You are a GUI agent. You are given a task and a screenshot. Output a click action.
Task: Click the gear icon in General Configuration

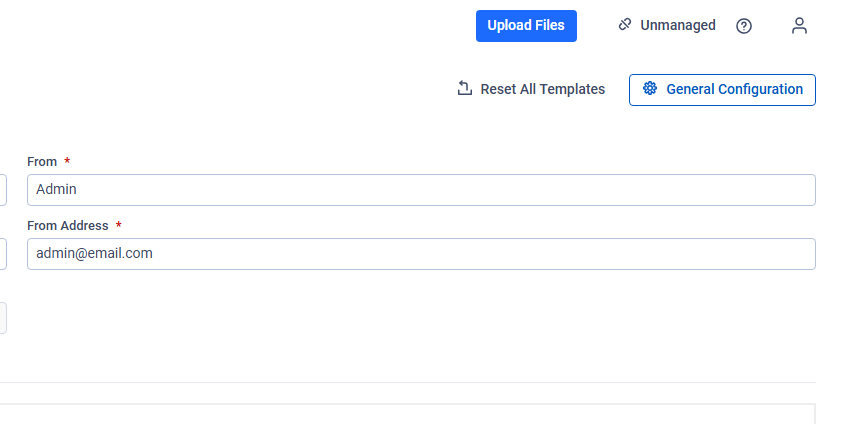(x=650, y=89)
